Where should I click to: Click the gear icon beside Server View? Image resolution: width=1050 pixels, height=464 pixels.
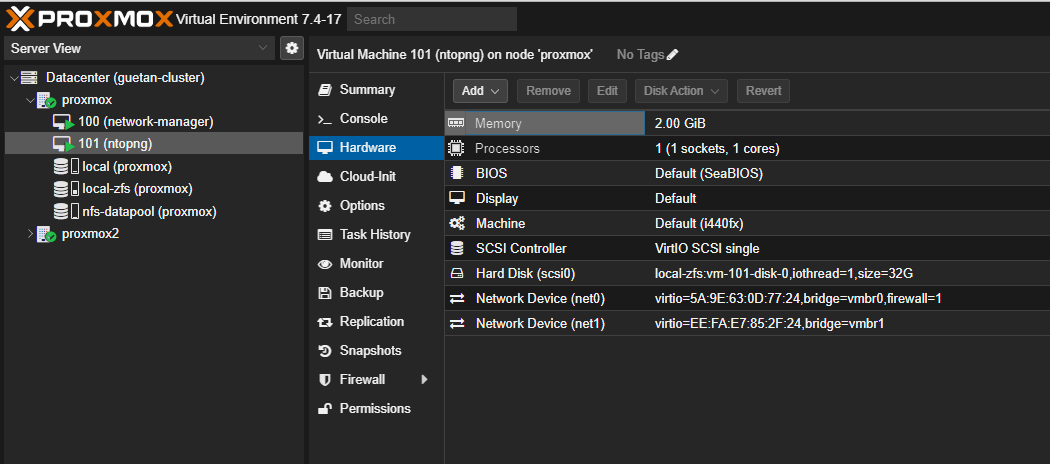pyautogui.click(x=292, y=48)
